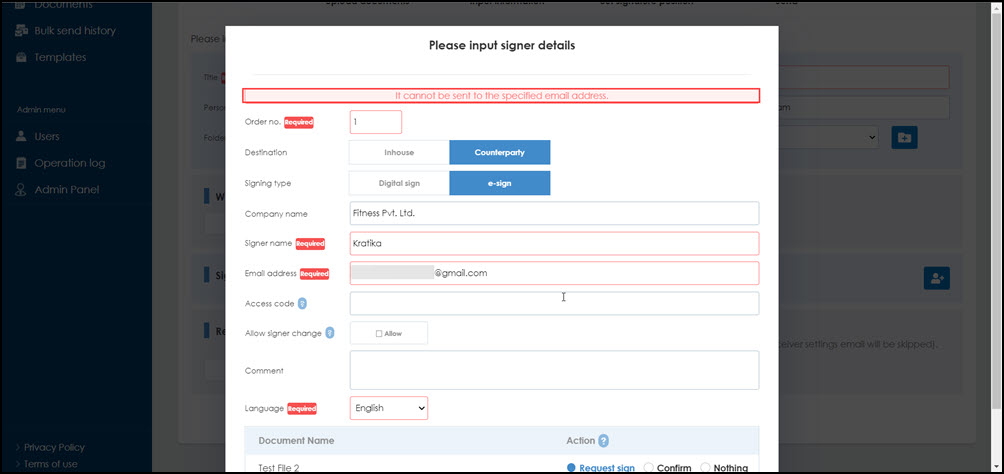This screenshot has width=1004, height=474.
Task: Open Admin Panel page
Action: pyautogui.click(x=67, y=190)
